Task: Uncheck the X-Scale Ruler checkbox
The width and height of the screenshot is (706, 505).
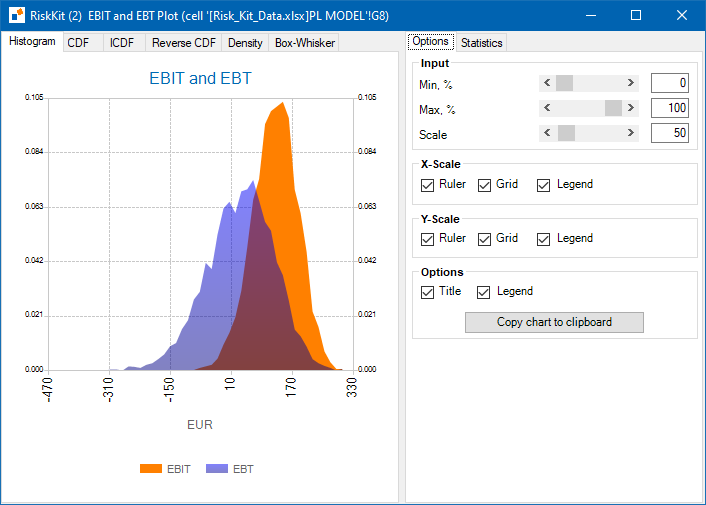Action: click(x=427, y=185)
